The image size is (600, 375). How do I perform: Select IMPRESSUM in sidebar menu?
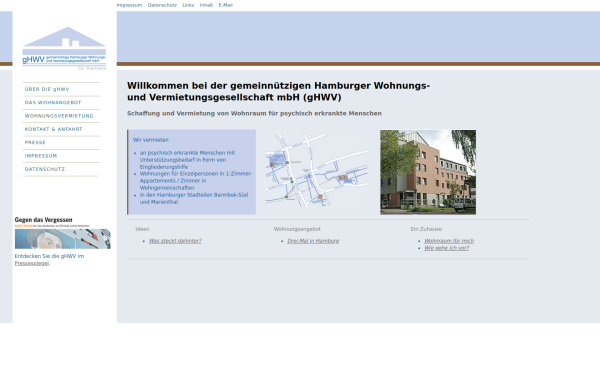(41, 156)
